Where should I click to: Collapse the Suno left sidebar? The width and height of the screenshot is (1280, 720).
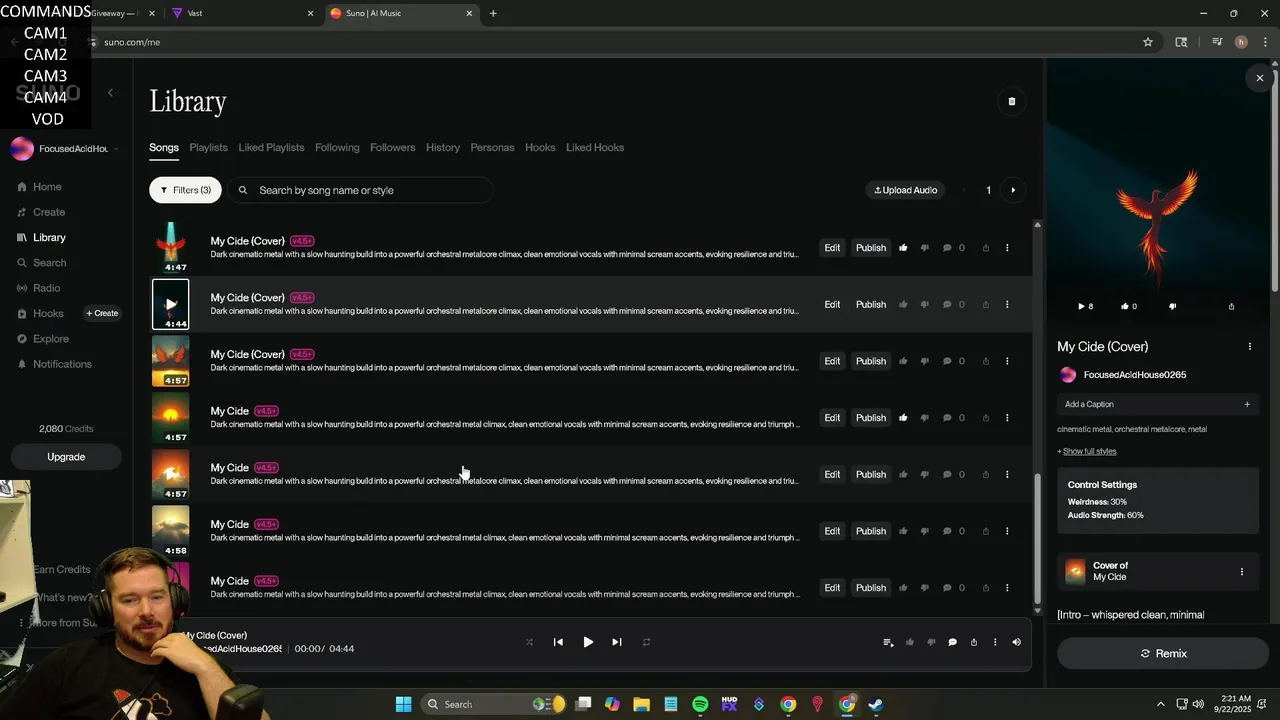pyautogui.click(x=110, y=93)
